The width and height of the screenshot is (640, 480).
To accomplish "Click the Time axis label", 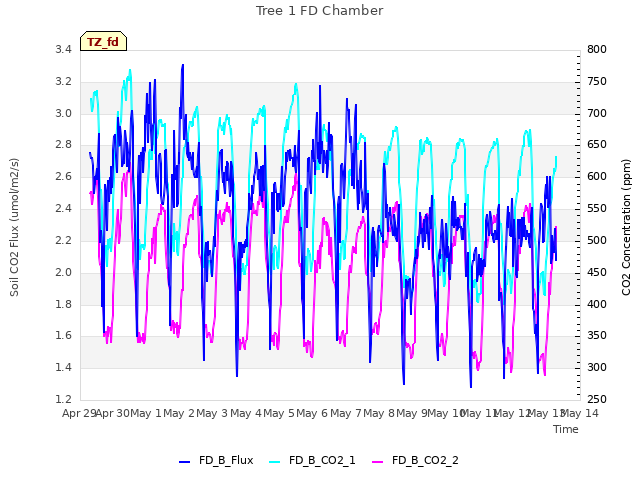I will click(x=566, y=429).
